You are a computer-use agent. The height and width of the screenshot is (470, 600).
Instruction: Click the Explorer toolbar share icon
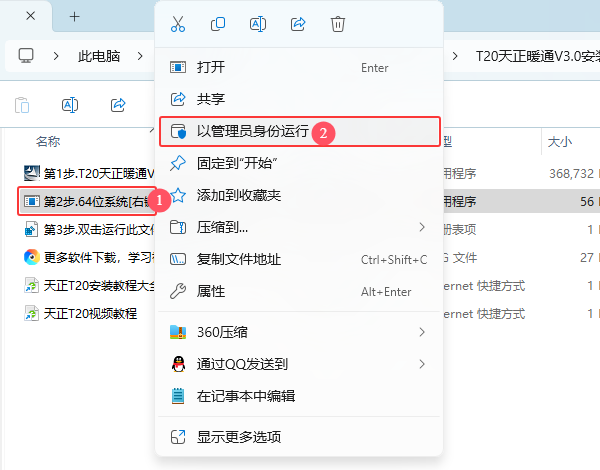tap(118, 105)
